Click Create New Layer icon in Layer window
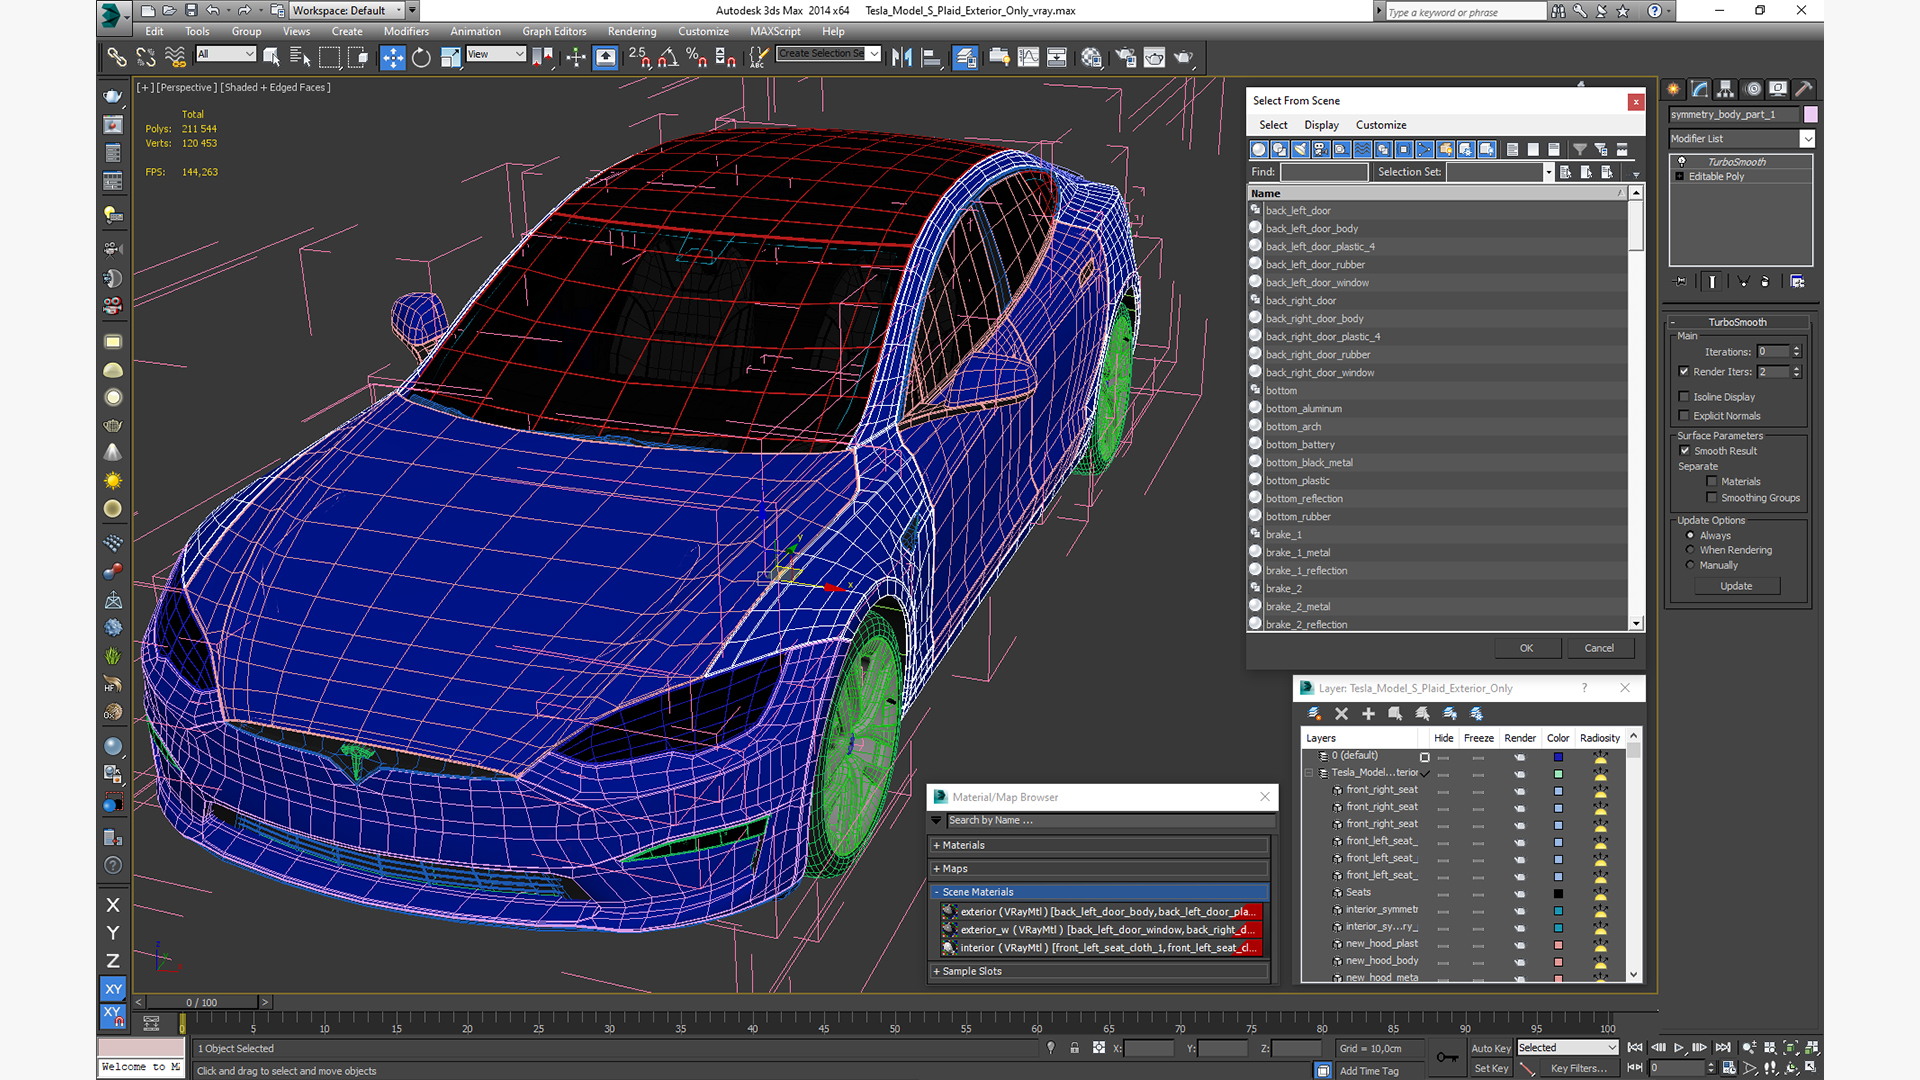This screenshot has height=1080, width=1920. pyautogui.click(x=1314, y=714)
